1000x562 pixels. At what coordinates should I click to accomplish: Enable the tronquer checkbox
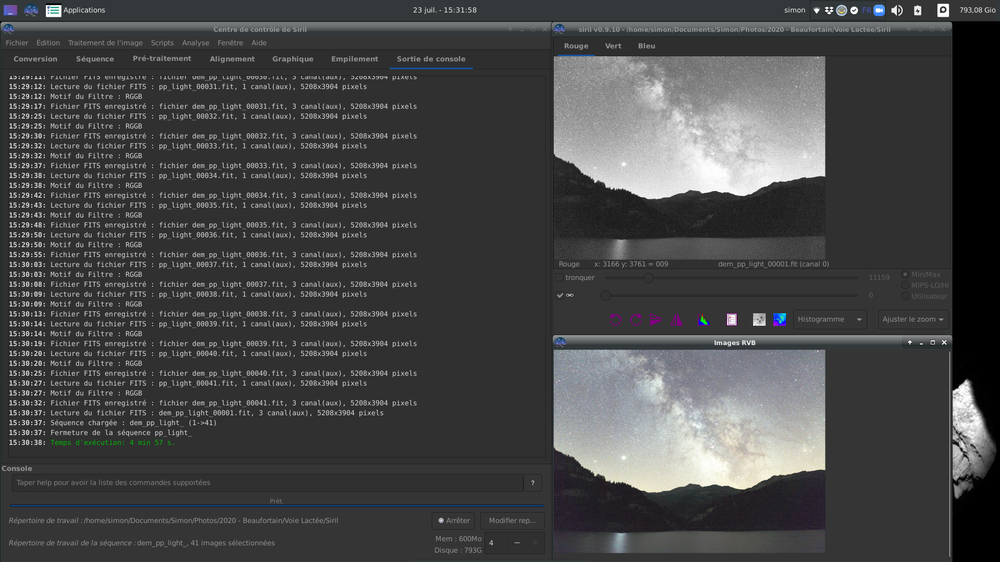[560, 278]
